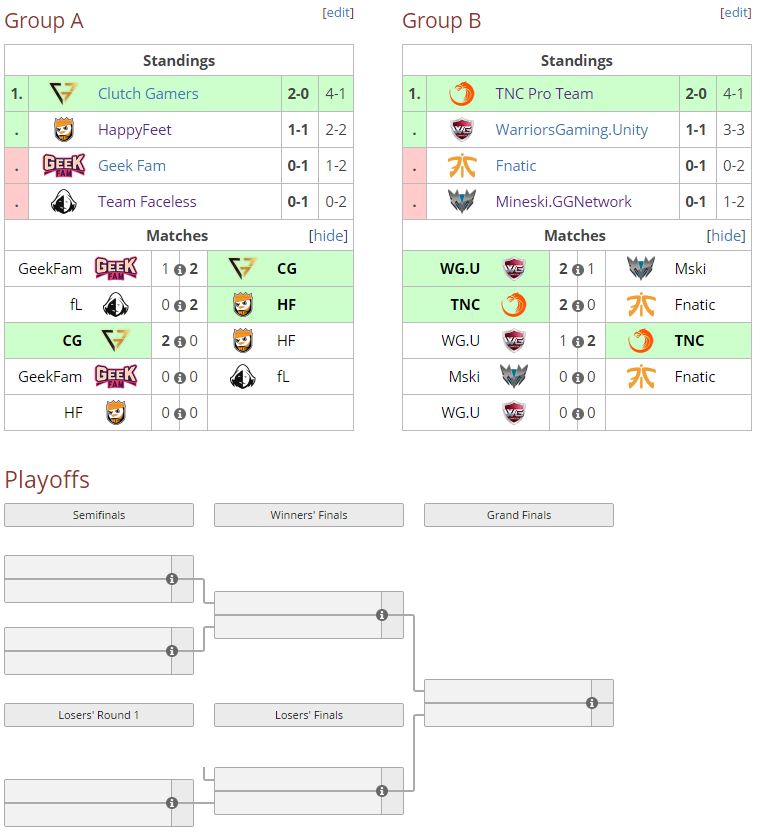Click Team Faceless logo in standings

pyautogui.click(x=64, y=202)
